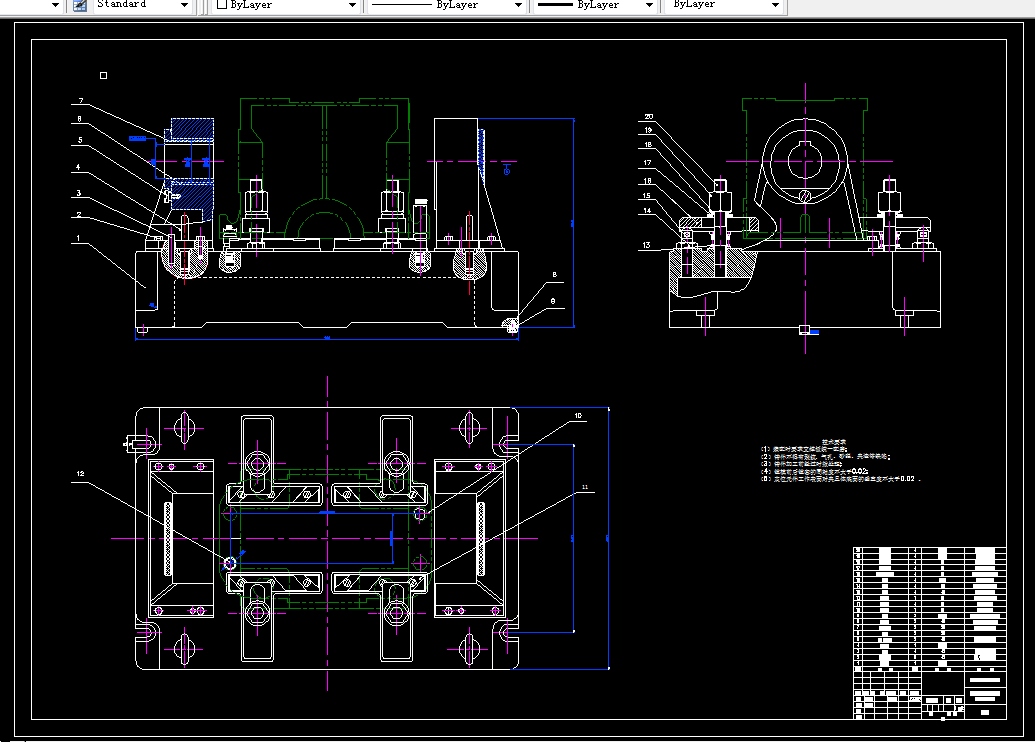Screen dimensions: 1035x742
Task: Open the ByLayer lineweight dropdown with thick line
Action: coord(595,5)
